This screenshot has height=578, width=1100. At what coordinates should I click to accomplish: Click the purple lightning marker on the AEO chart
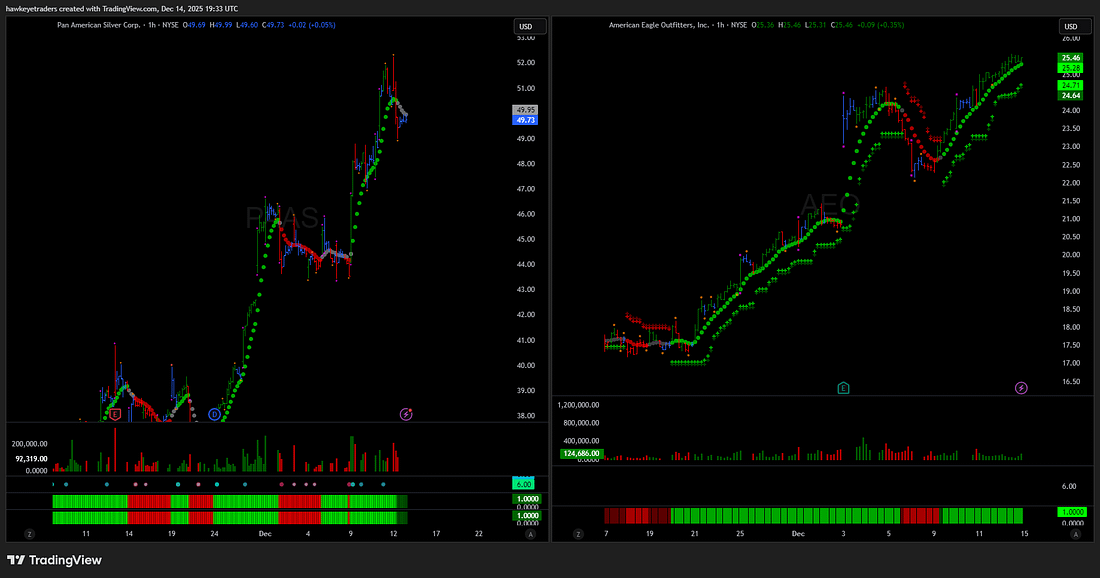(1021, 388)
